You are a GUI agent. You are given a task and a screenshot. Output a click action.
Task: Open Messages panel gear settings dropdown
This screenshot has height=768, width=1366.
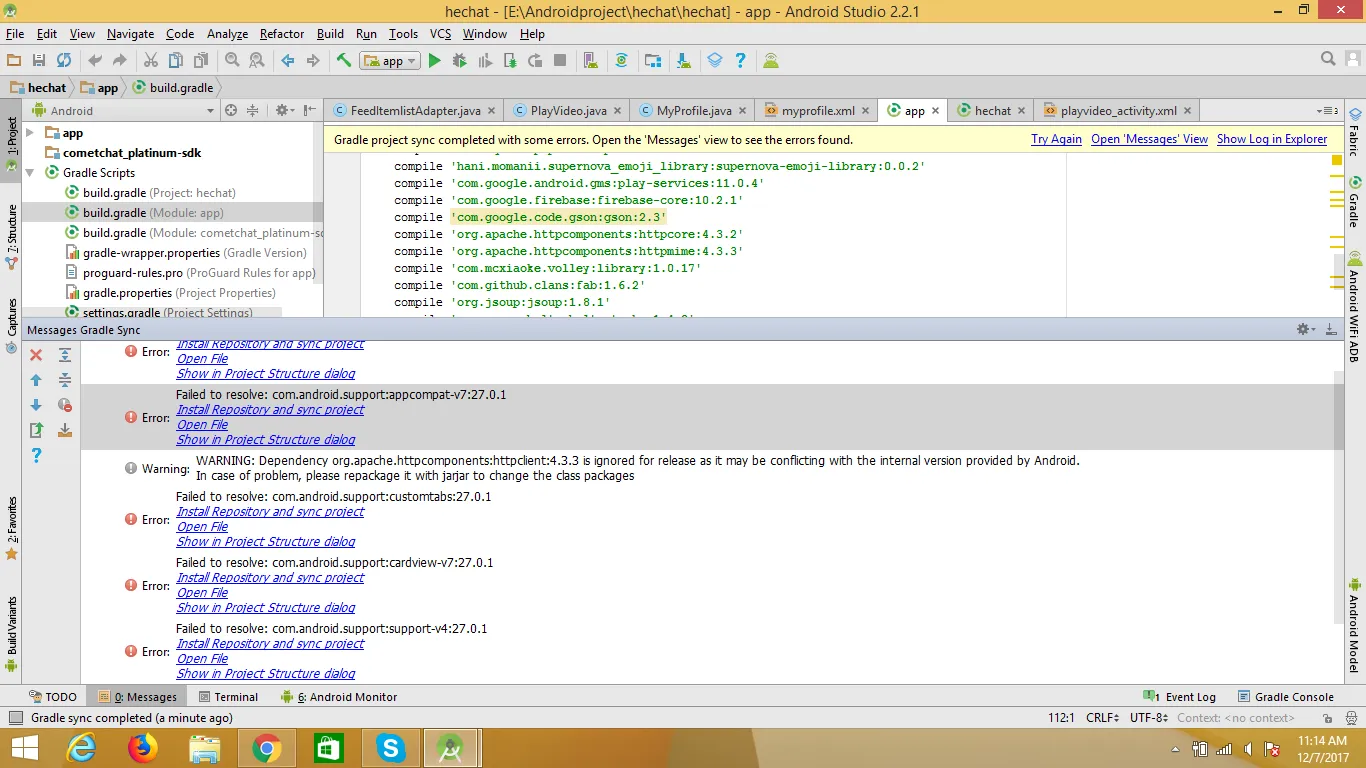(x=1305, y=329)
